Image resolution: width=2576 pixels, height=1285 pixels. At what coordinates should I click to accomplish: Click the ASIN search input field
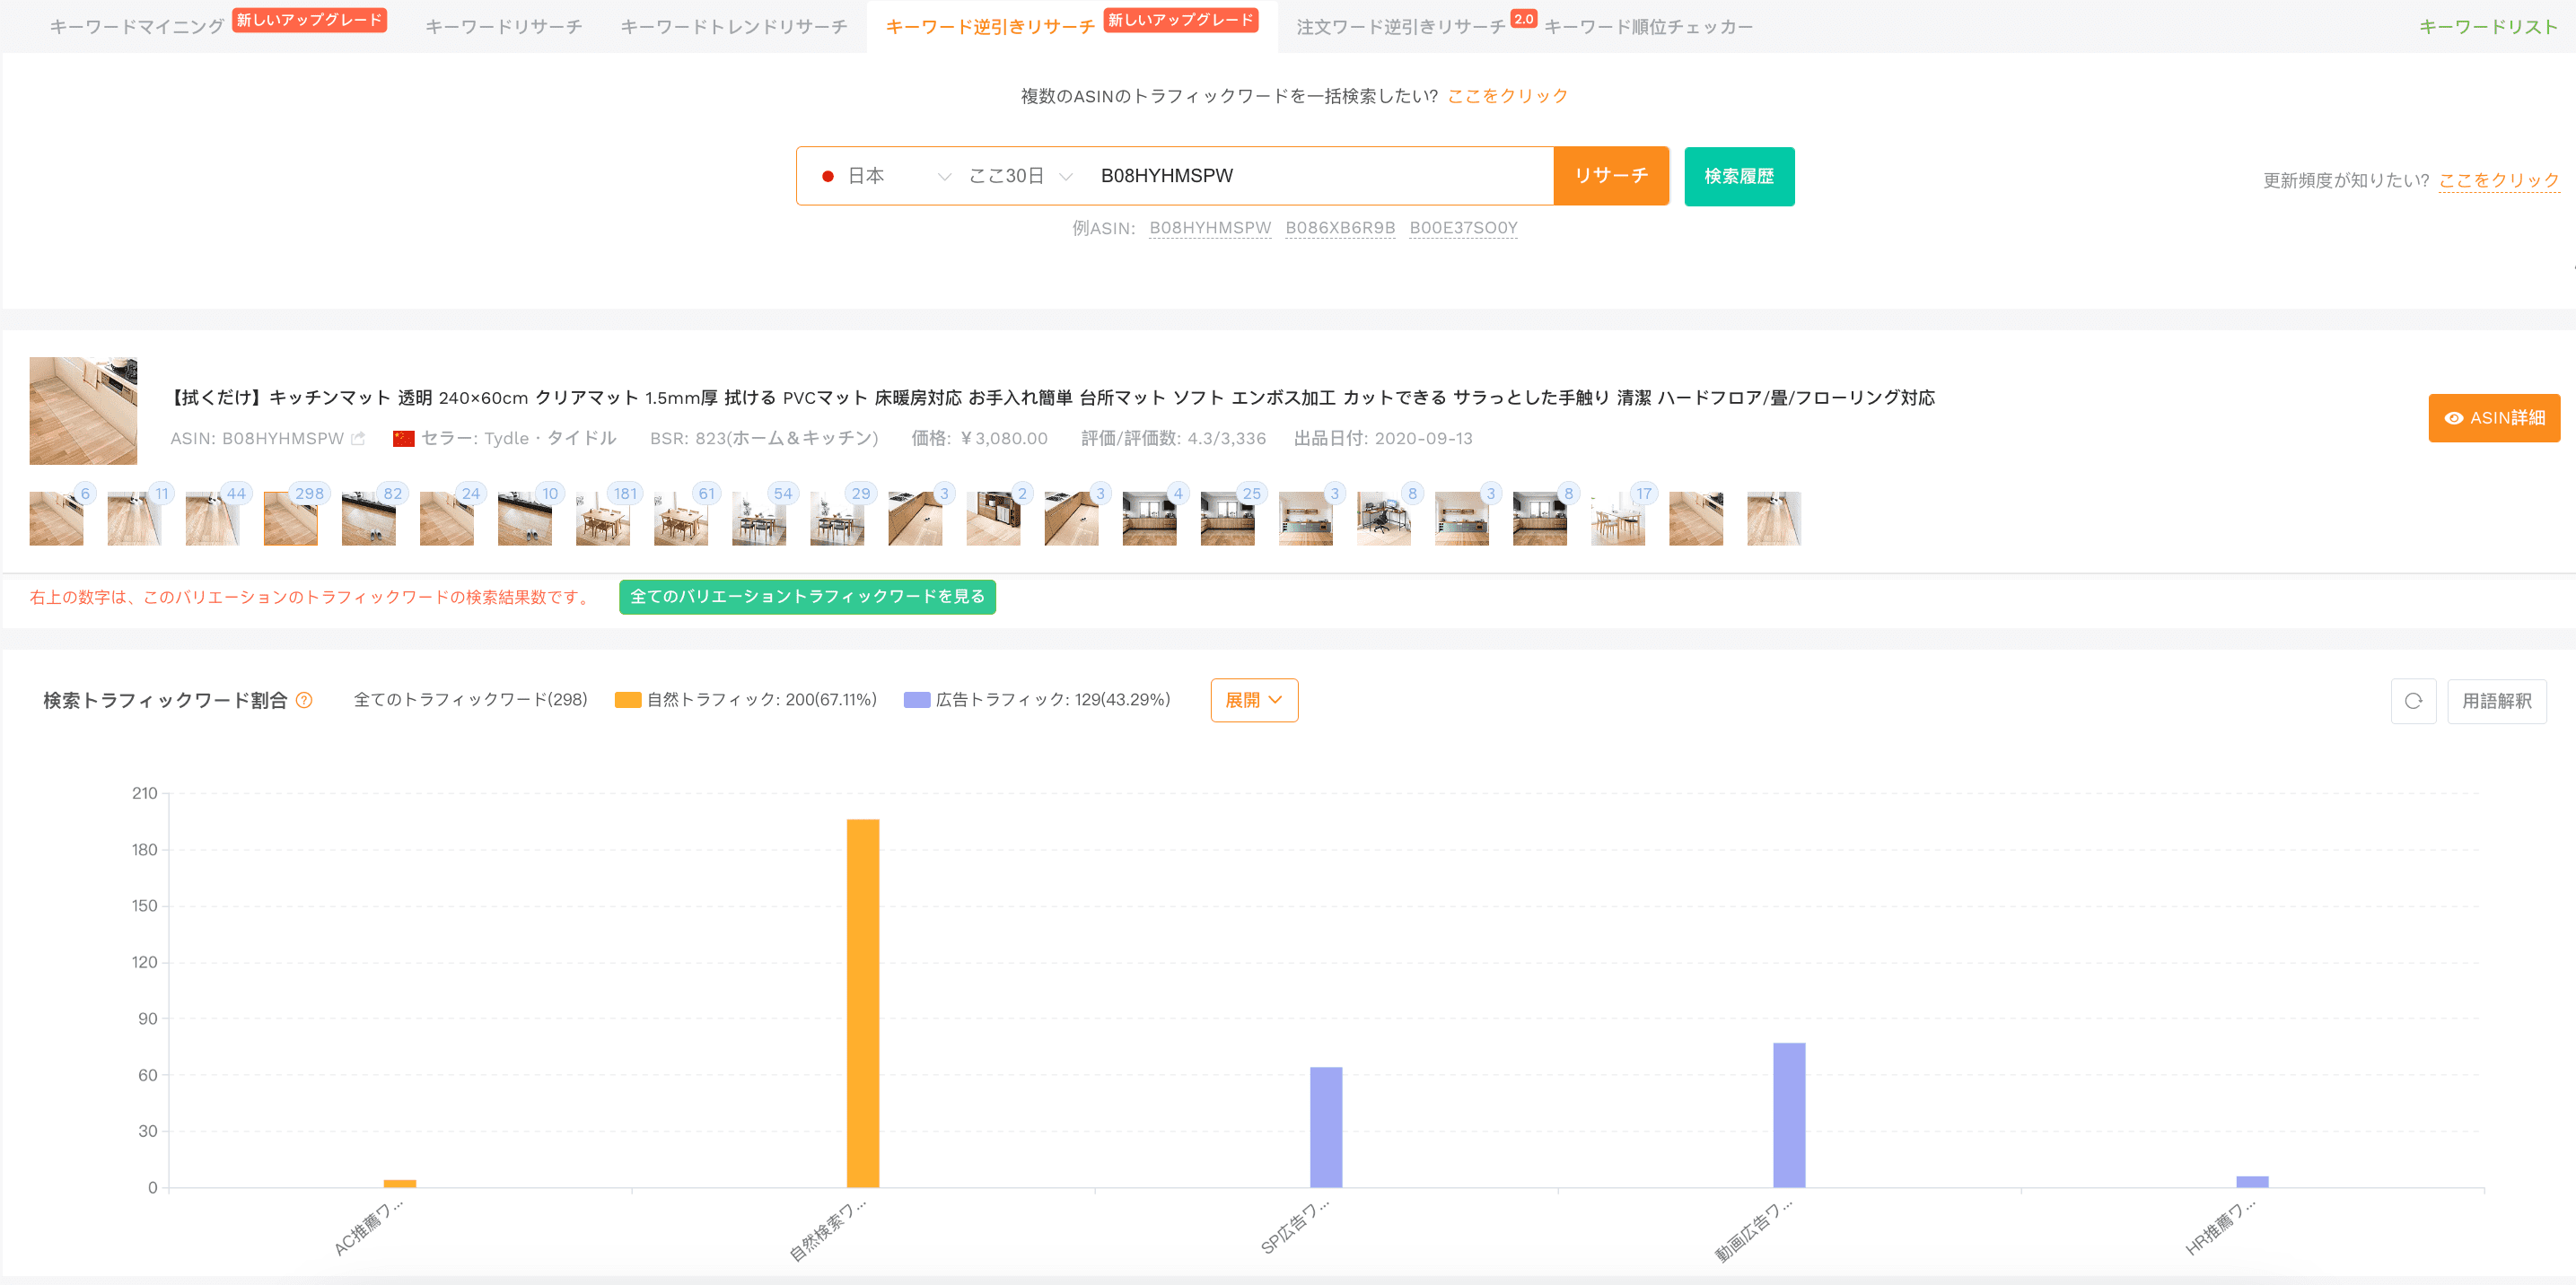tap(1320, 176)
